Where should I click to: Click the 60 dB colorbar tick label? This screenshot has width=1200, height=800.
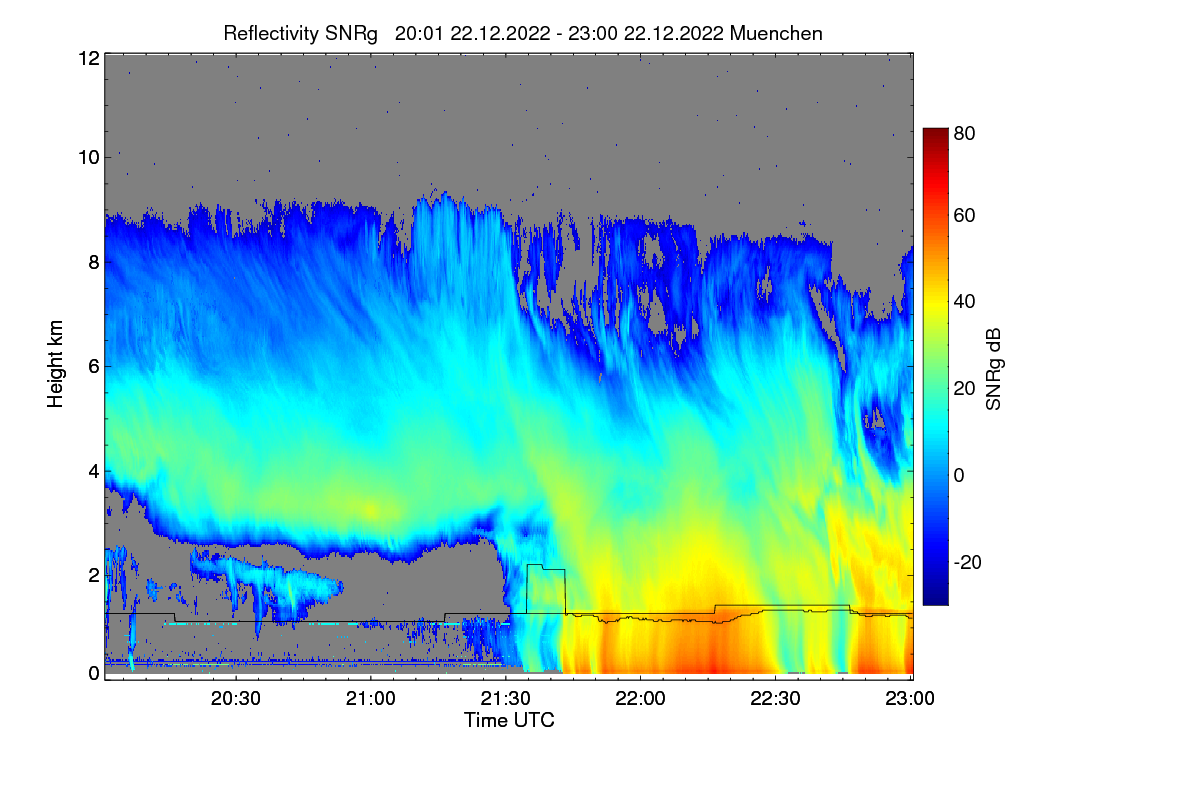964,216
